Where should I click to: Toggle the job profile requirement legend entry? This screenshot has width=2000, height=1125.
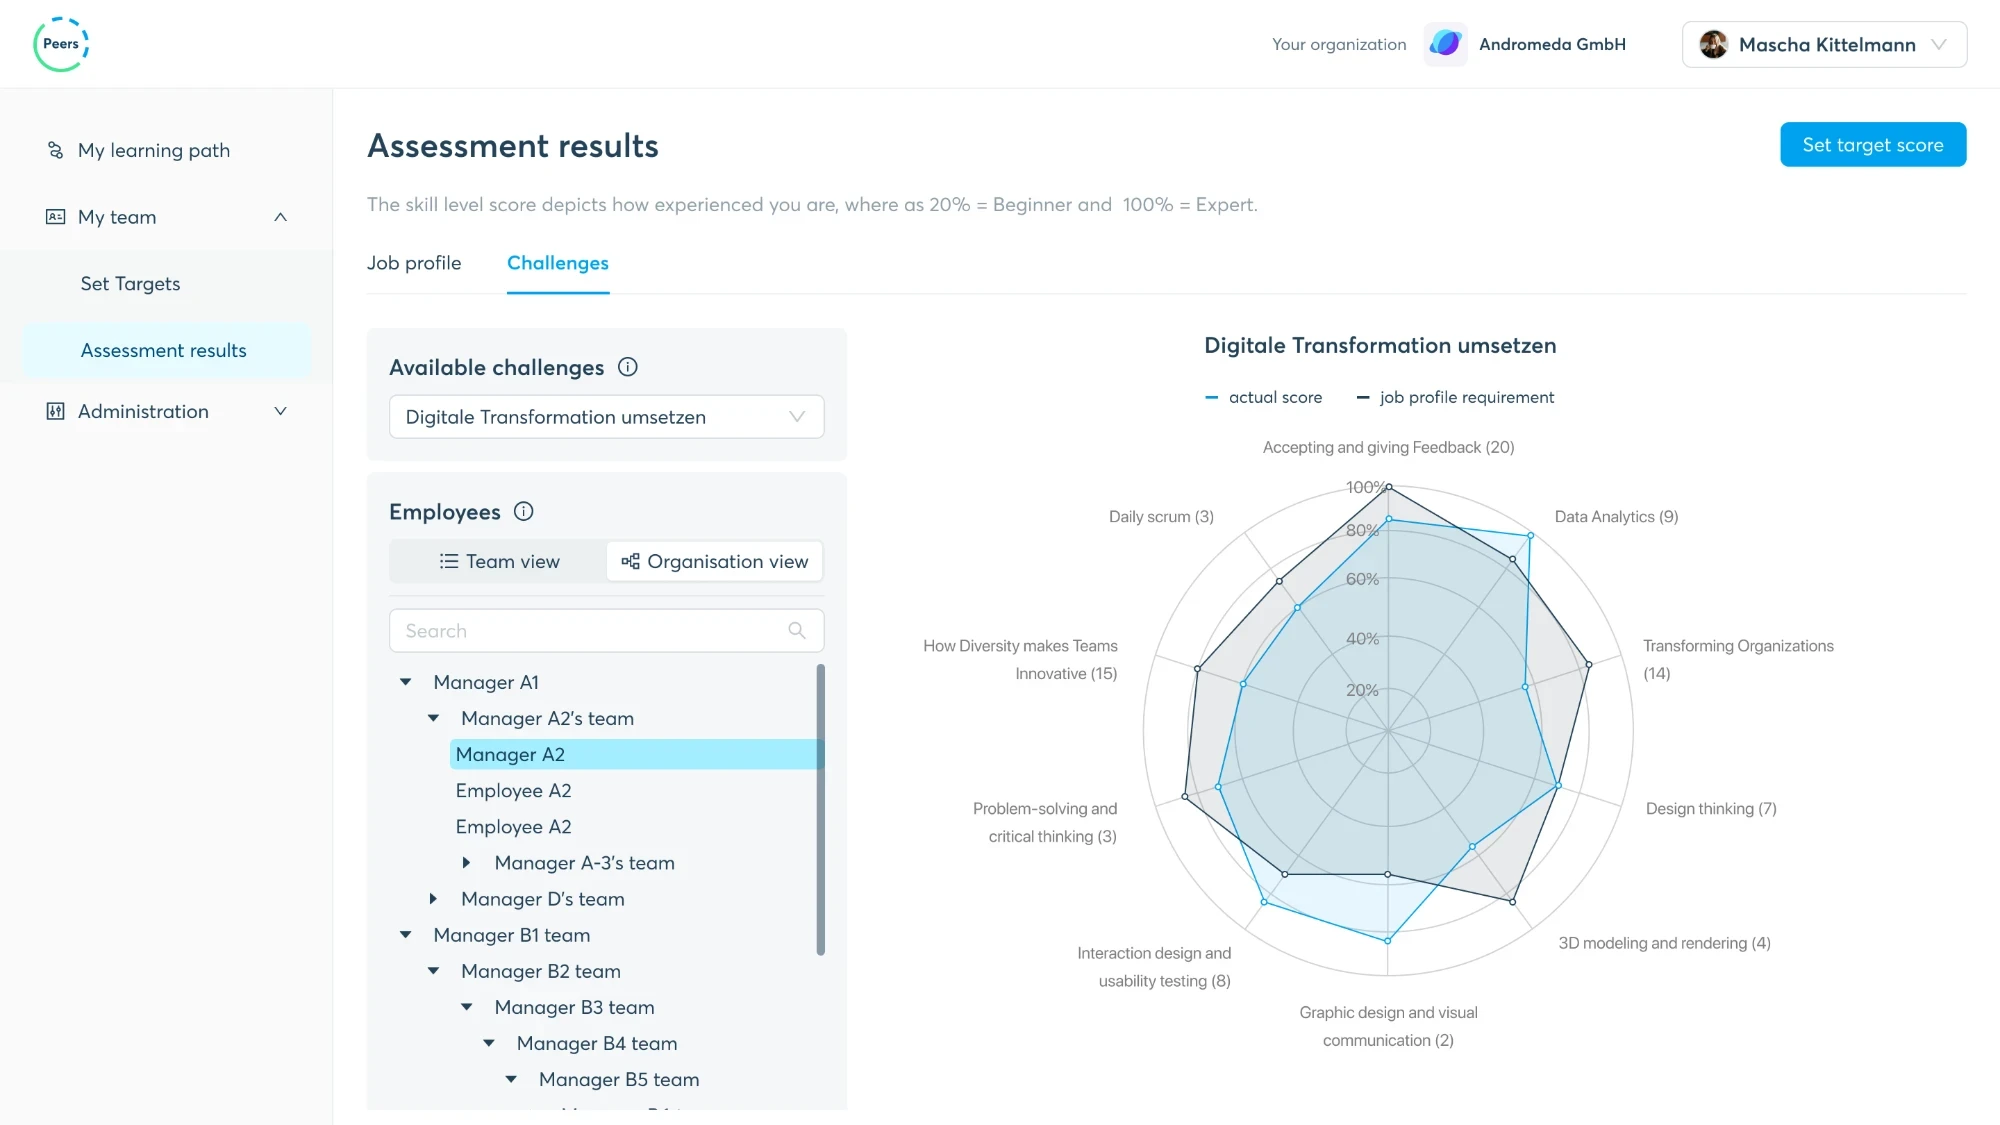coord(1455,397)
